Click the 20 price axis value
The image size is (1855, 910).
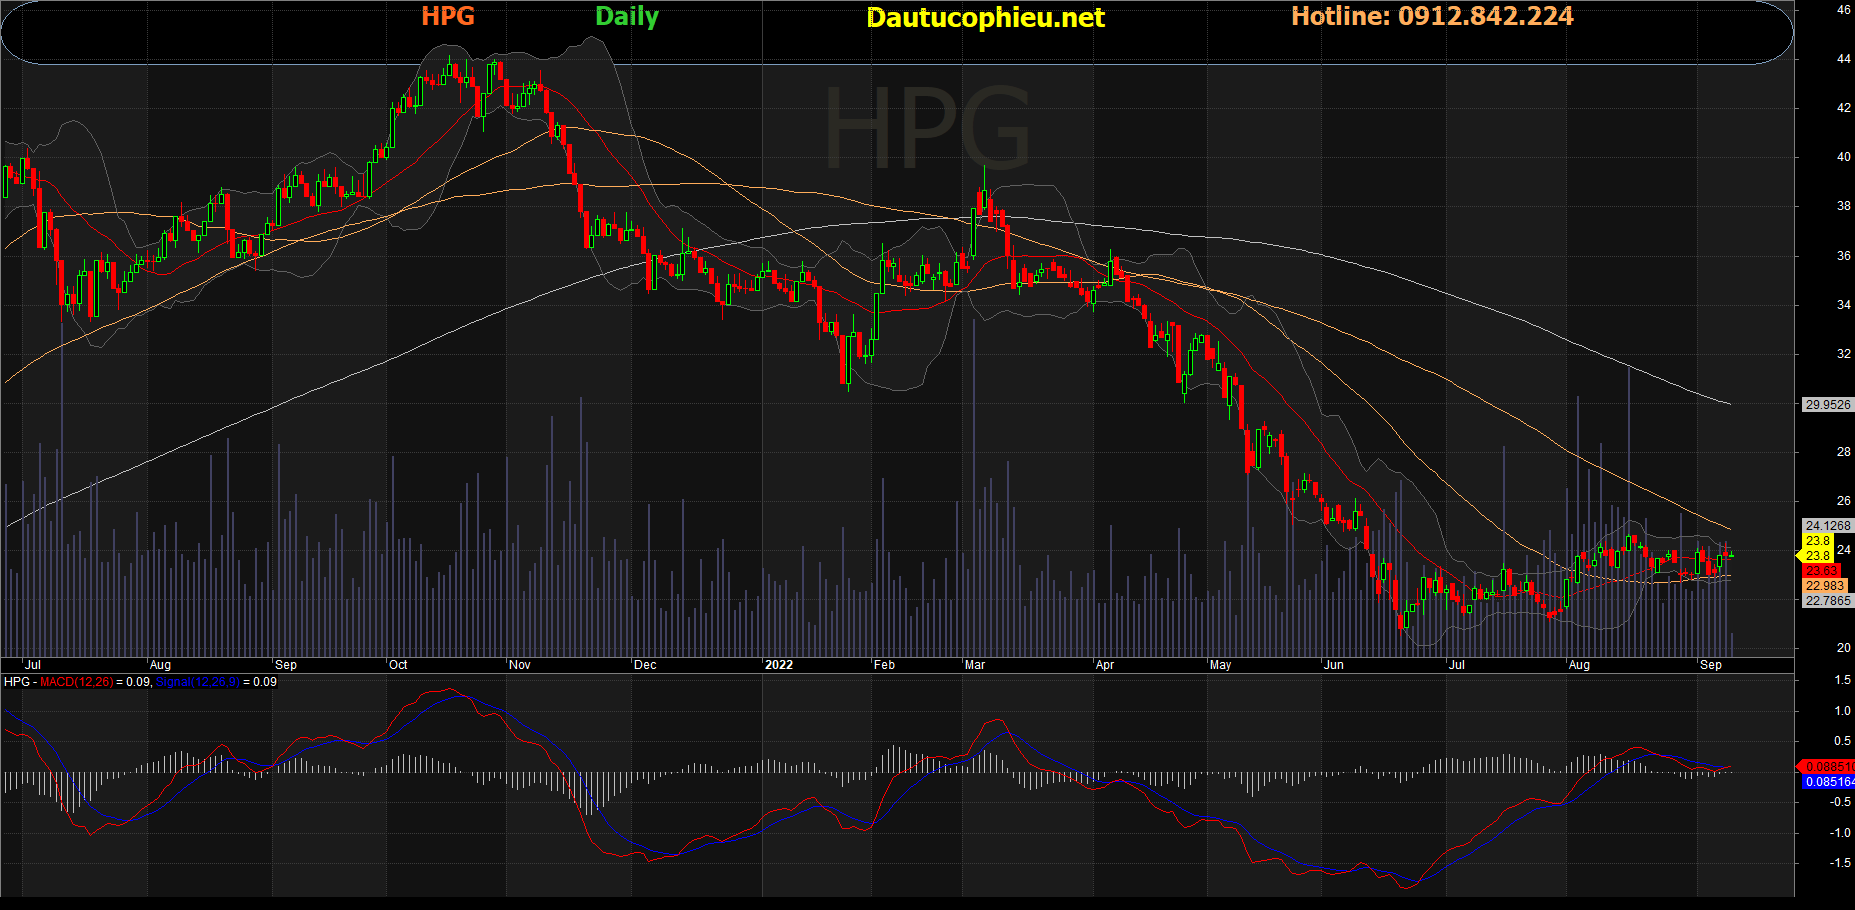coord(1844,648)
